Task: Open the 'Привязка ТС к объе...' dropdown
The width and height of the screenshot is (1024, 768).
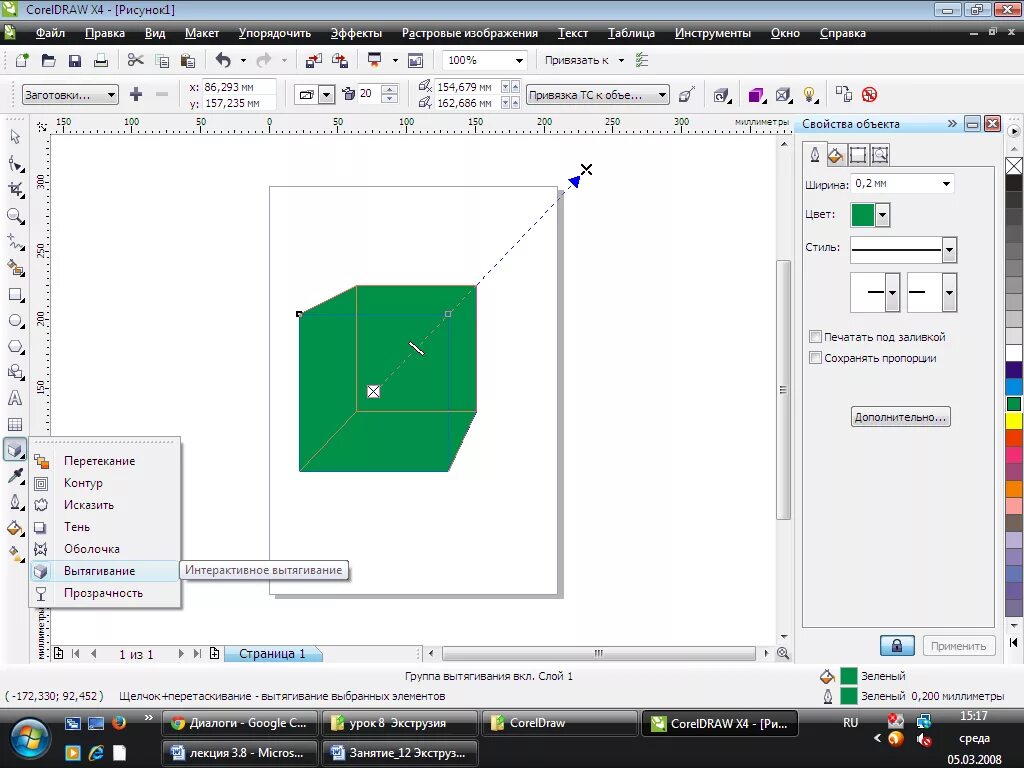Action: 662,95
